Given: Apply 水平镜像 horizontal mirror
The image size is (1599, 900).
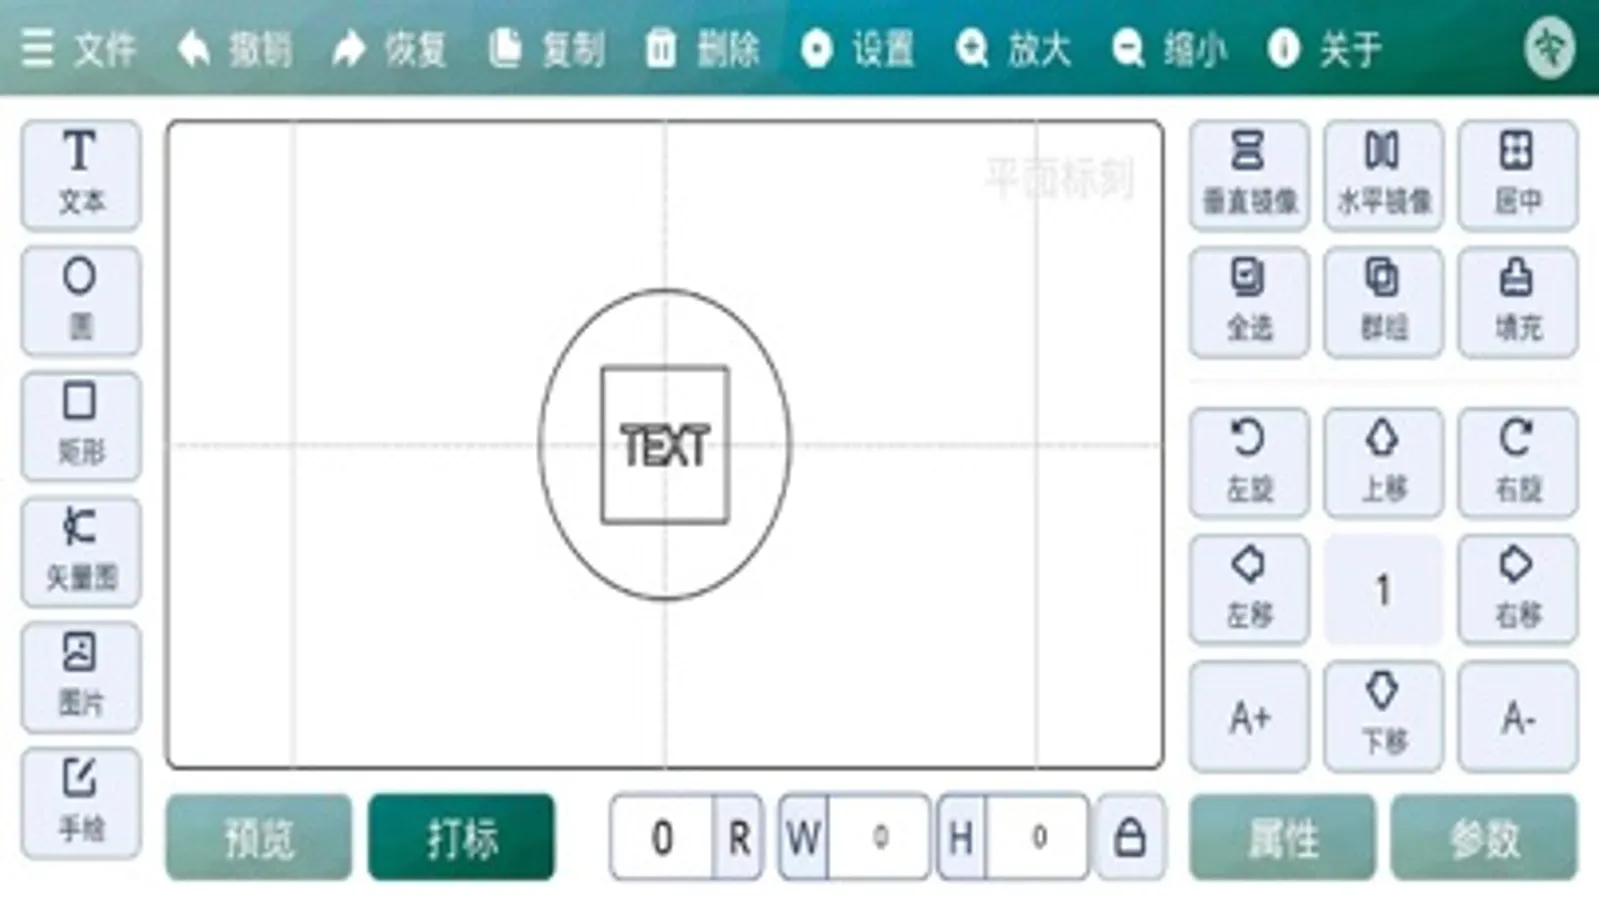Looking at the screenshot, I should [1384, 175].
